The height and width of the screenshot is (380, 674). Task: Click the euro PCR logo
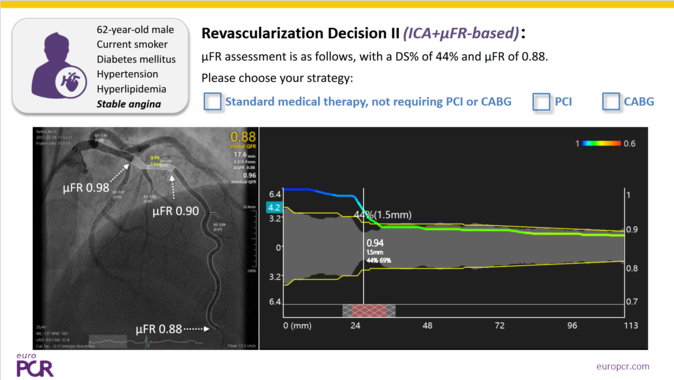[x=35, y=365]
